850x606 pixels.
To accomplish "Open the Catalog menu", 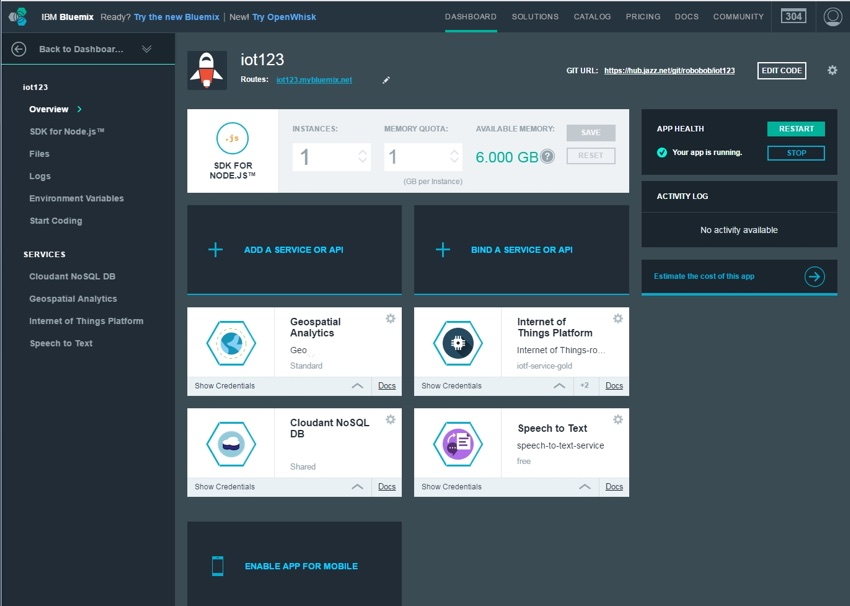I will tap(592, 17).
